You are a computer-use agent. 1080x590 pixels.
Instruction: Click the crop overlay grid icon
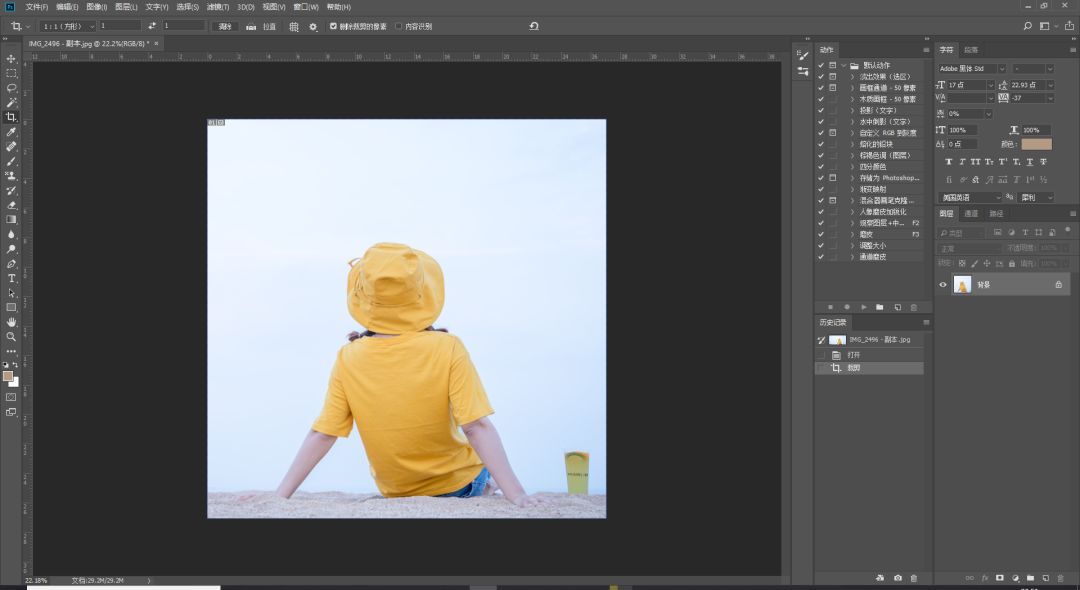pyautogui.click(x=294, y=26)
